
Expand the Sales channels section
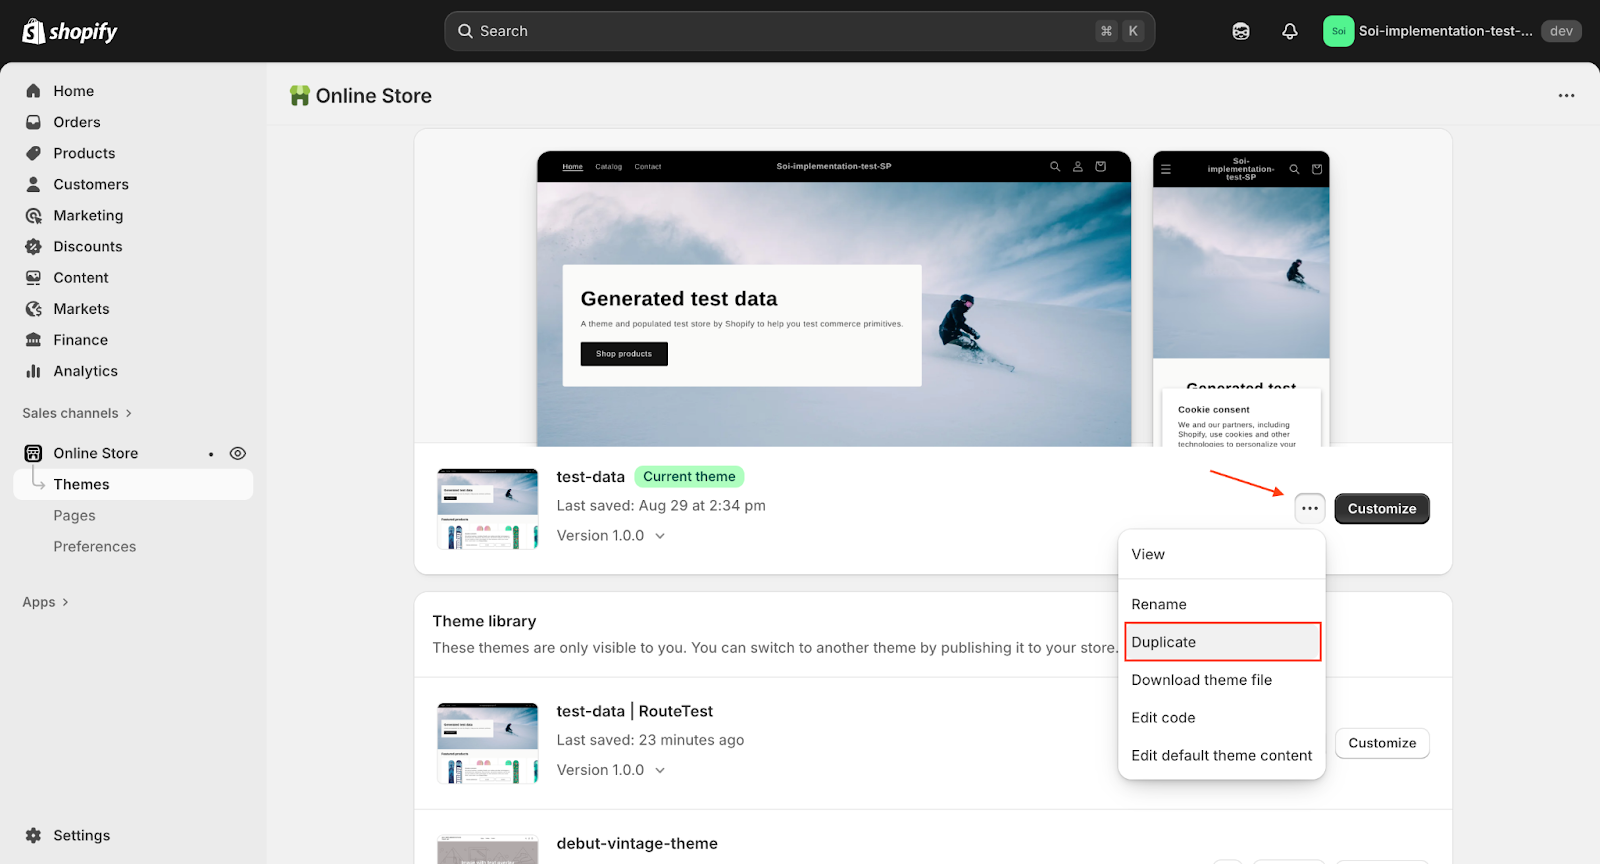tap(77, 413)
